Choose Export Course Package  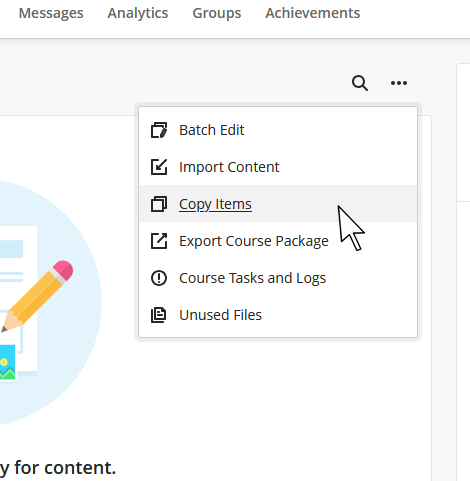point(278,241)
